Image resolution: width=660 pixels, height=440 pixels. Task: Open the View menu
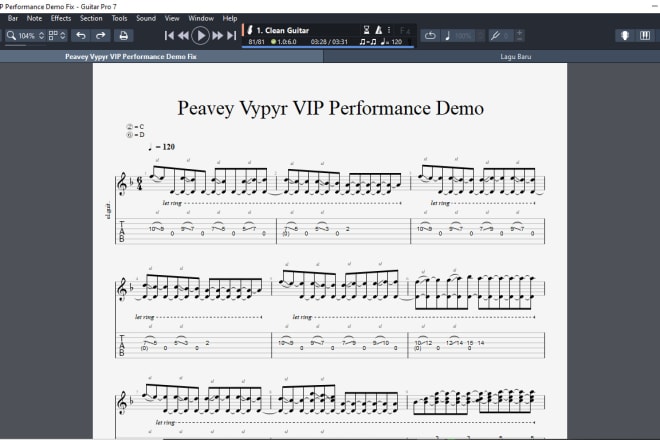(172, 18)
